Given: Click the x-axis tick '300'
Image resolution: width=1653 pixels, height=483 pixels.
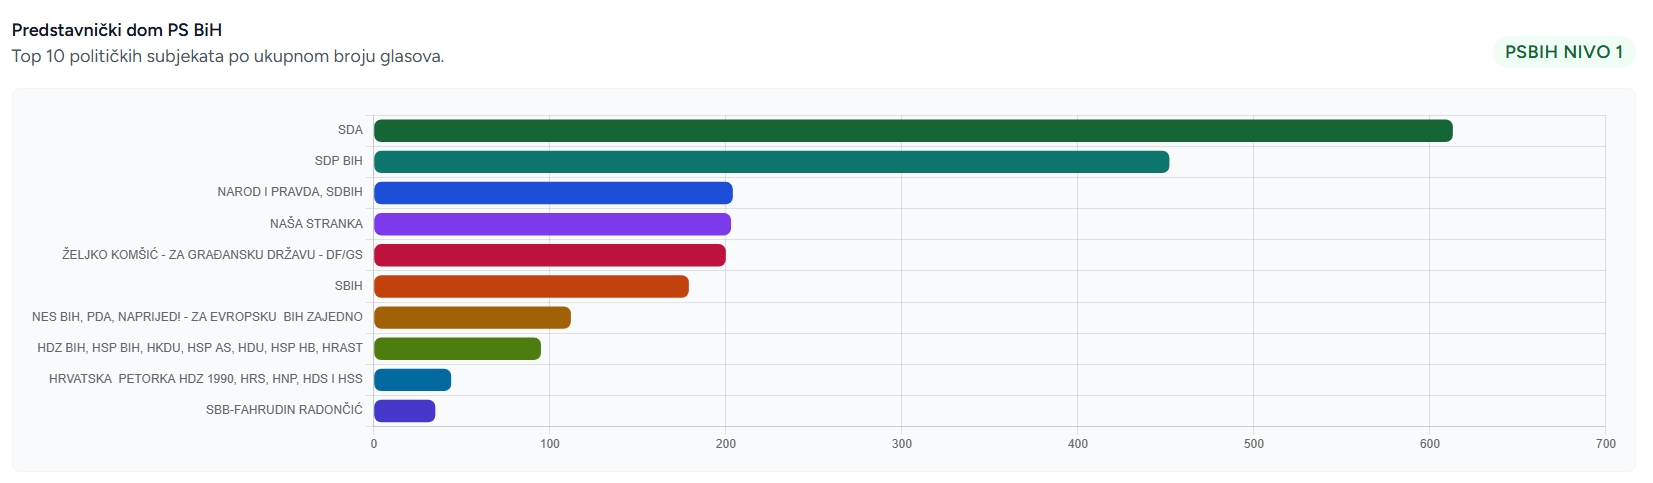Looking at the screenshot, I should 902,444.
